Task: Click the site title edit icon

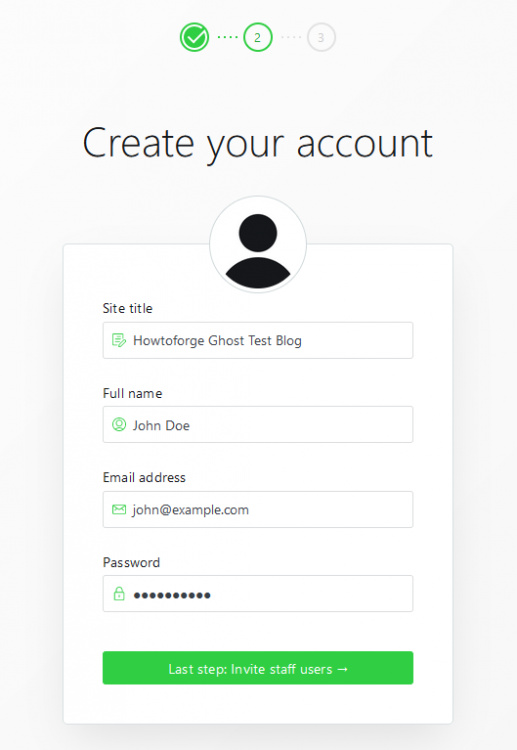Action: coord(119,340)
